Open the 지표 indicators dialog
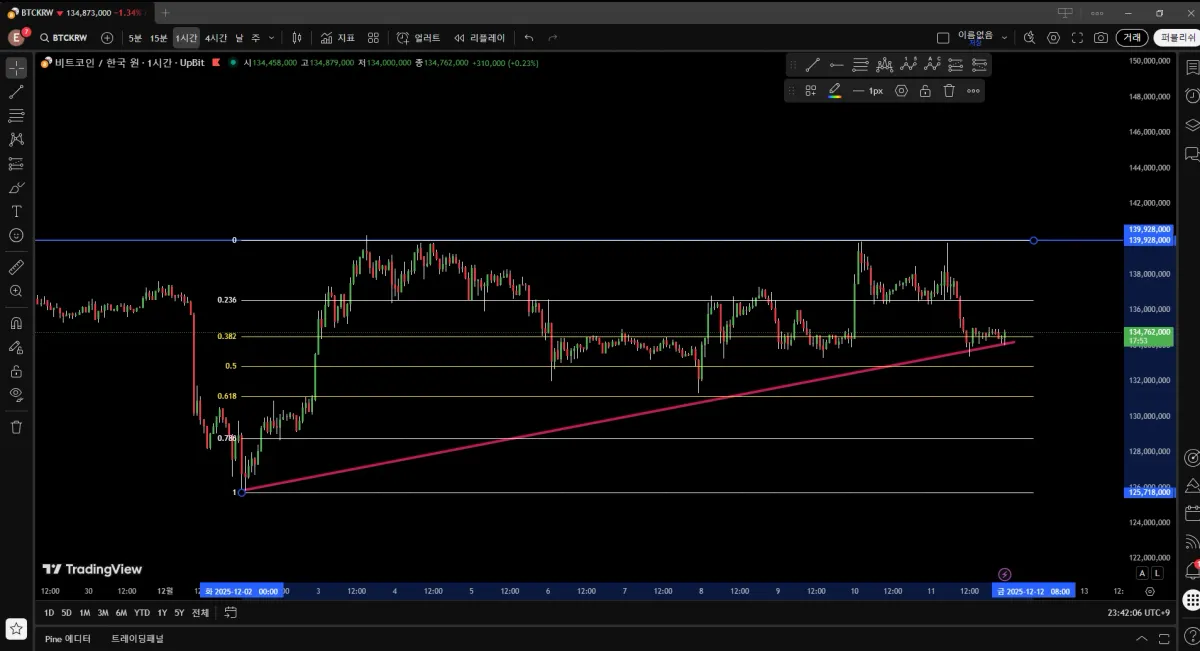 (x=338, y=38)
